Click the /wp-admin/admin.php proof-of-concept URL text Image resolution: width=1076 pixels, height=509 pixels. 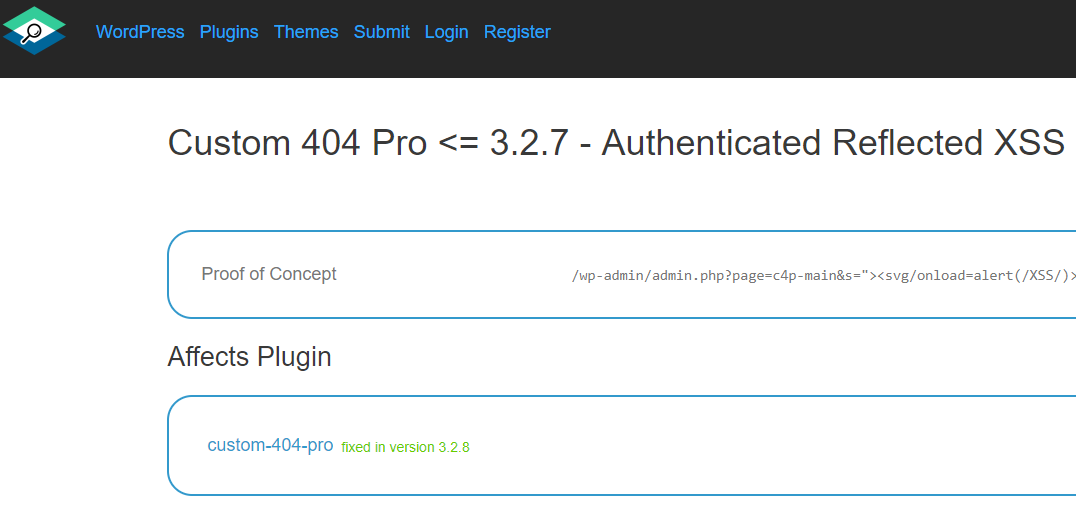(x=823, y=276)
